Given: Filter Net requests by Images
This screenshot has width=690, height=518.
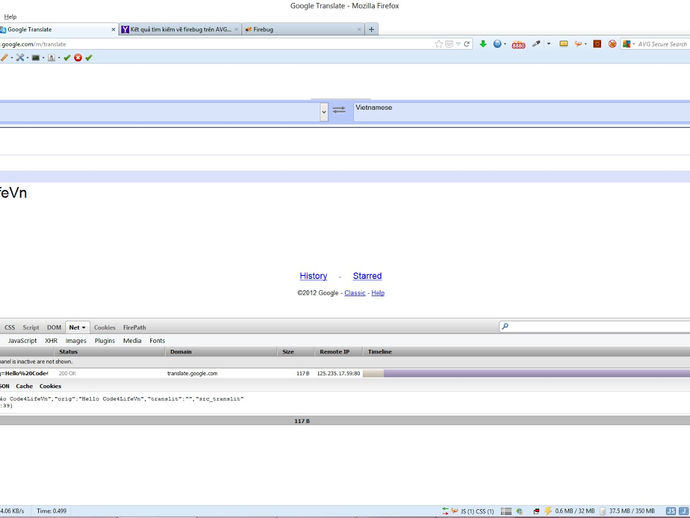Looking at the screenshot, I should 76,341.
